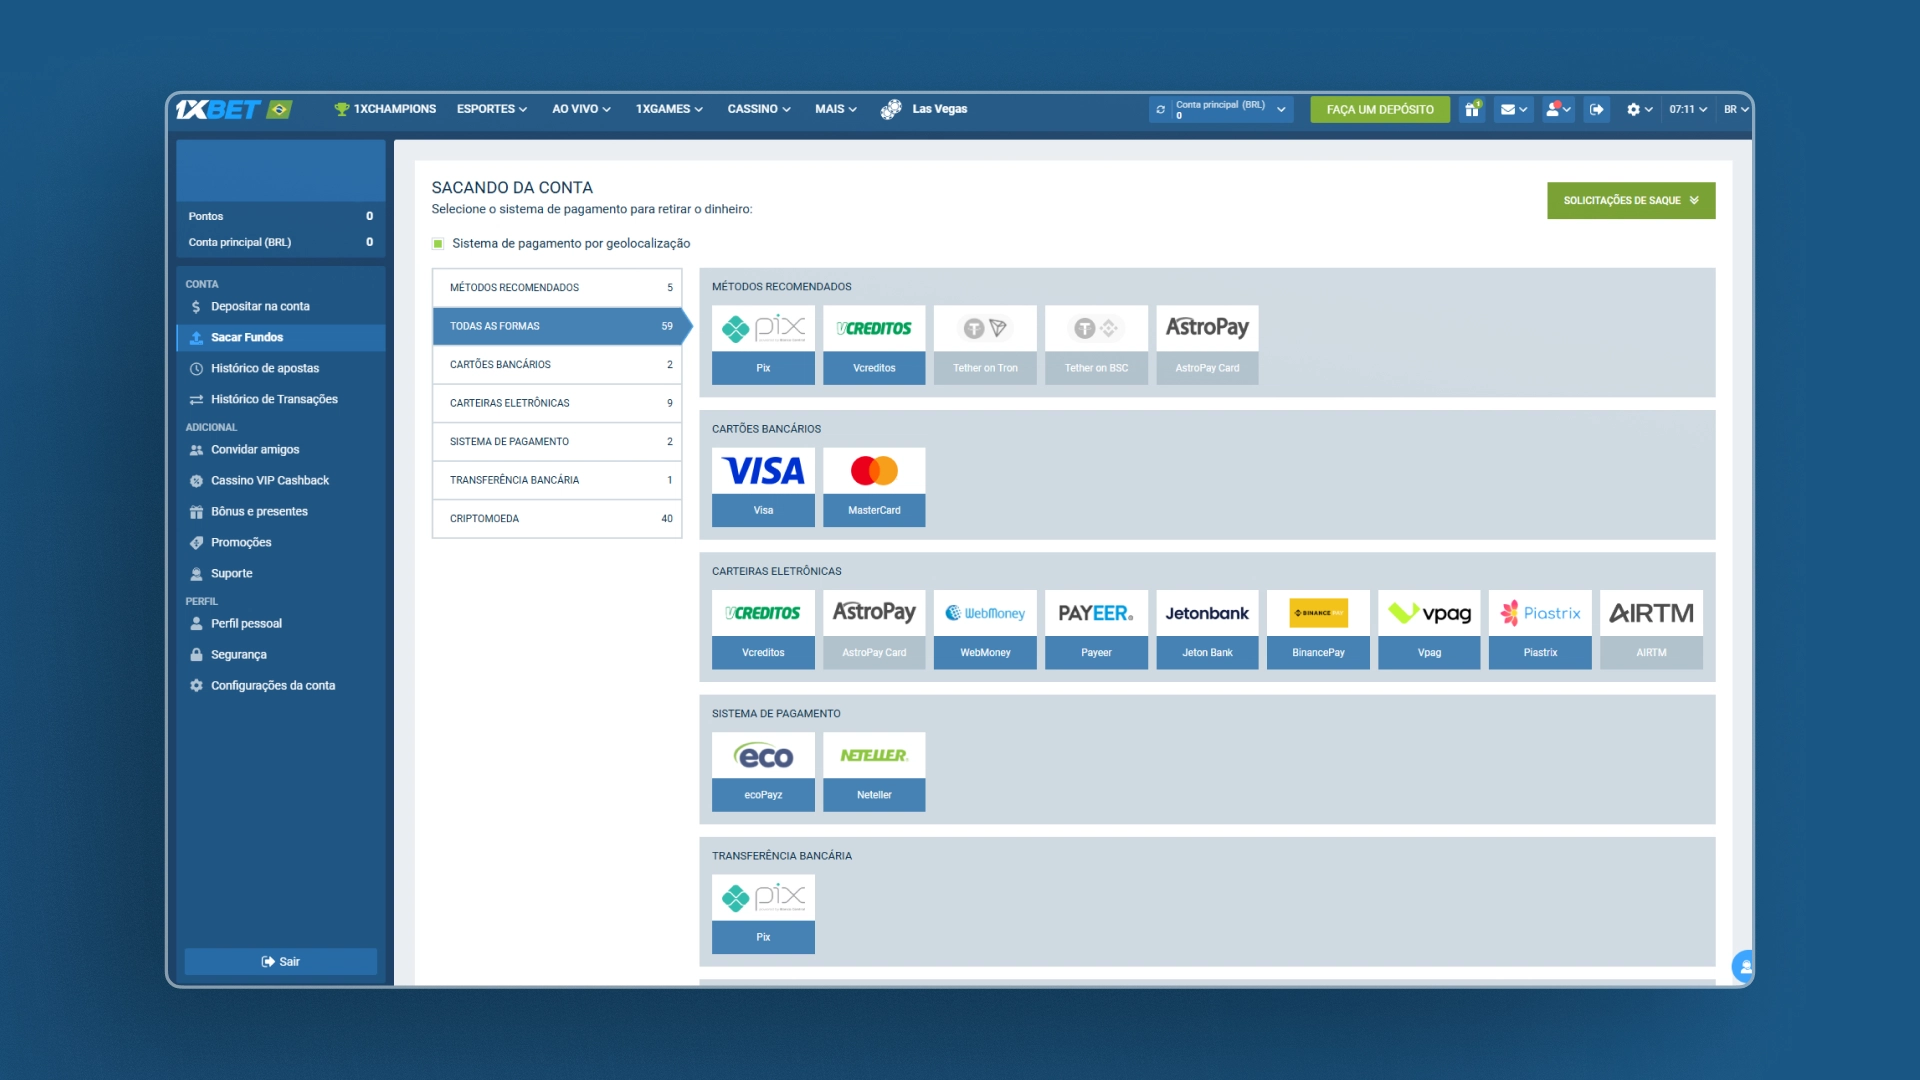Expand the 1XGames menu
This screenshot has width=1920, height=1080.
(669, 109)
